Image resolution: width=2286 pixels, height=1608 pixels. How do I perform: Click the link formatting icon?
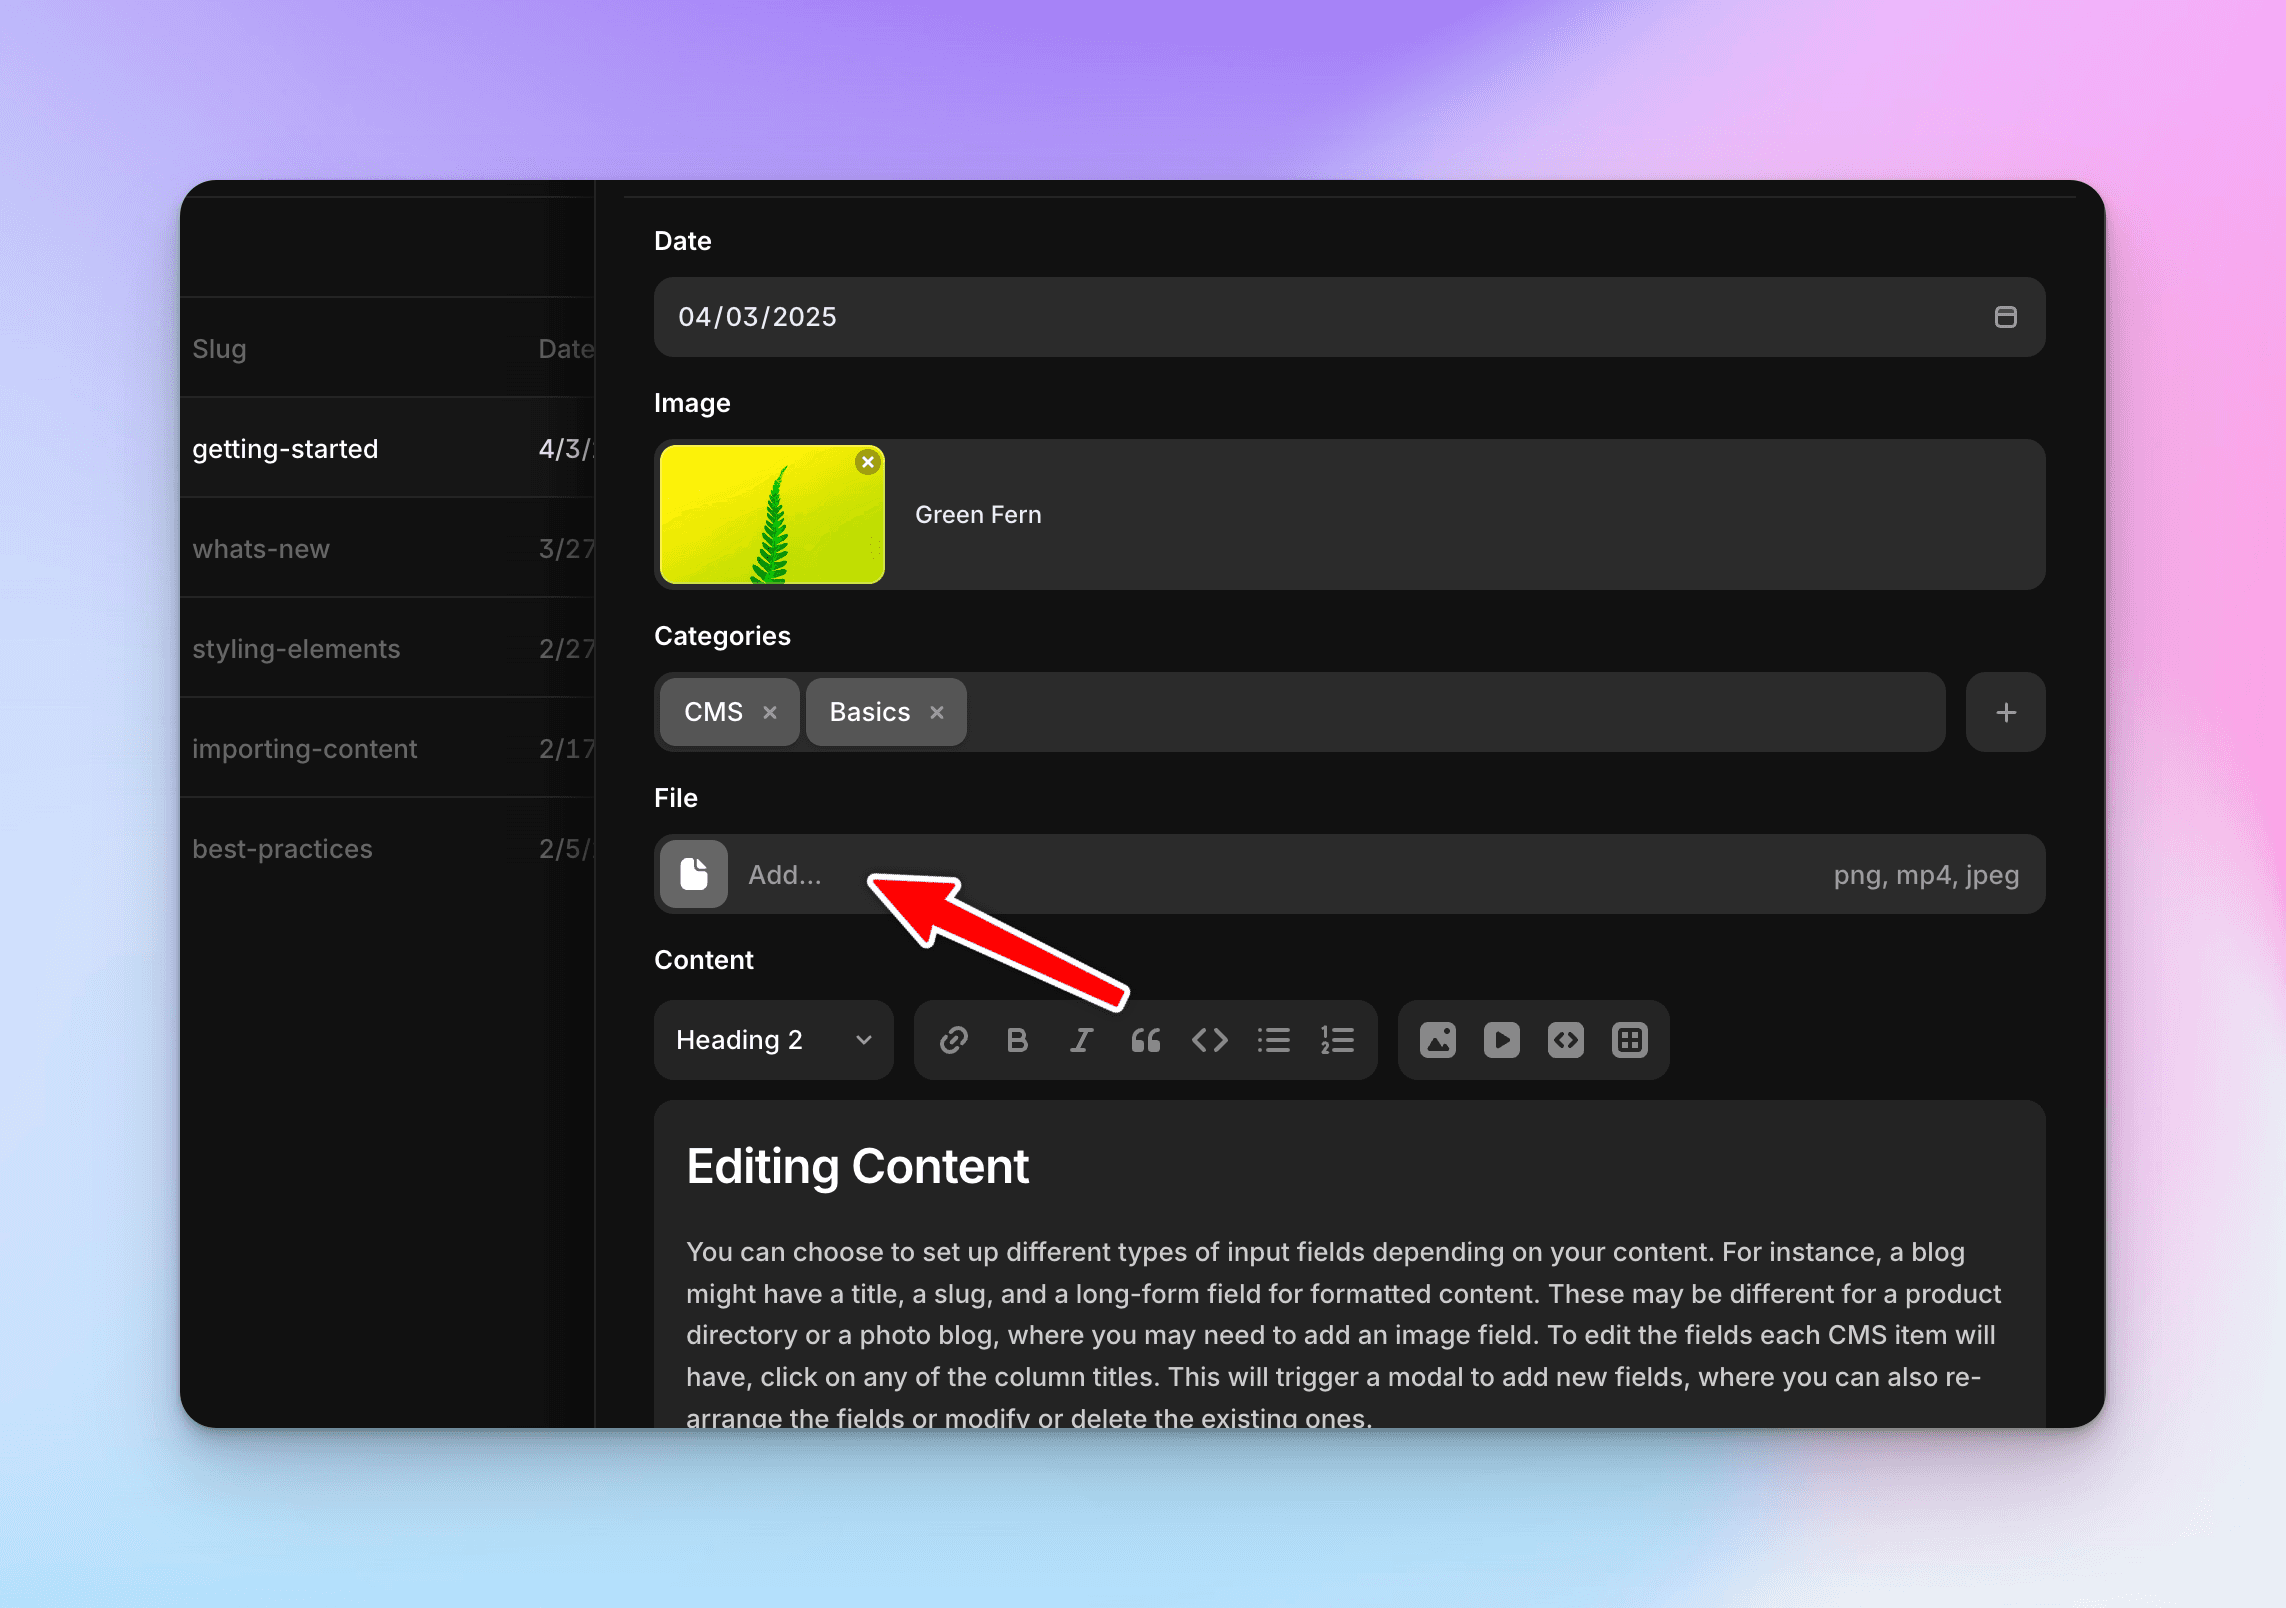(953, 1040)
